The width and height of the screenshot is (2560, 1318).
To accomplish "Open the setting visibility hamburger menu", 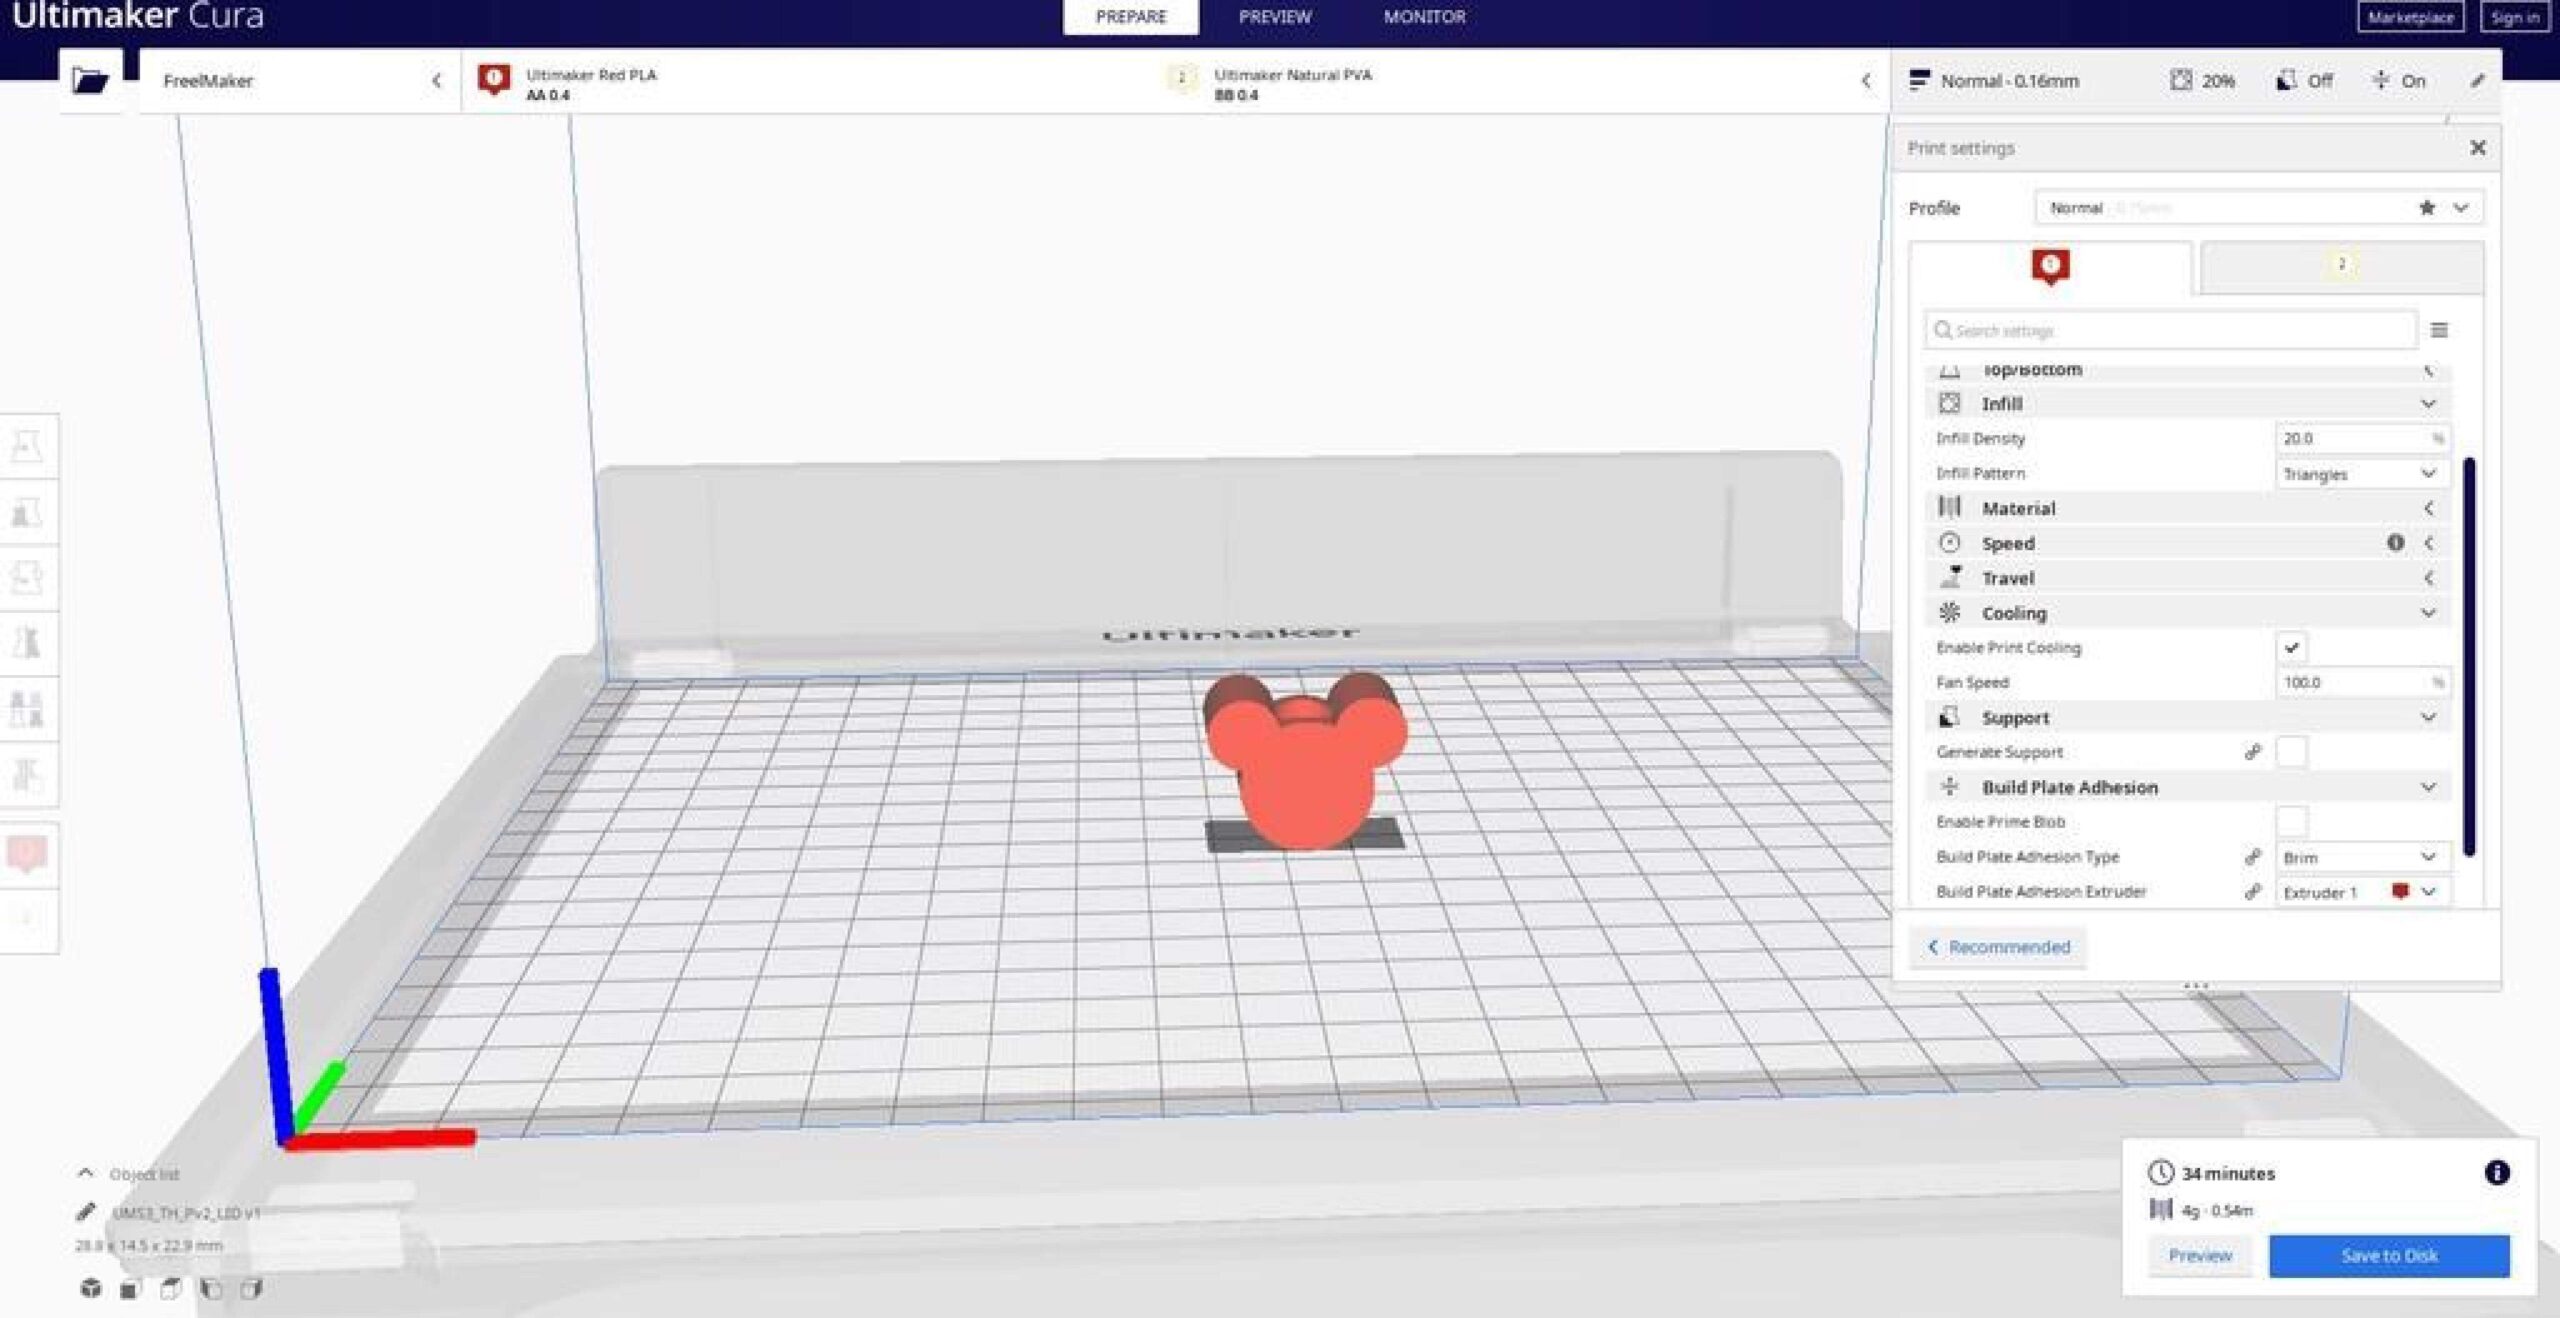I will (x=2439, y=330).
